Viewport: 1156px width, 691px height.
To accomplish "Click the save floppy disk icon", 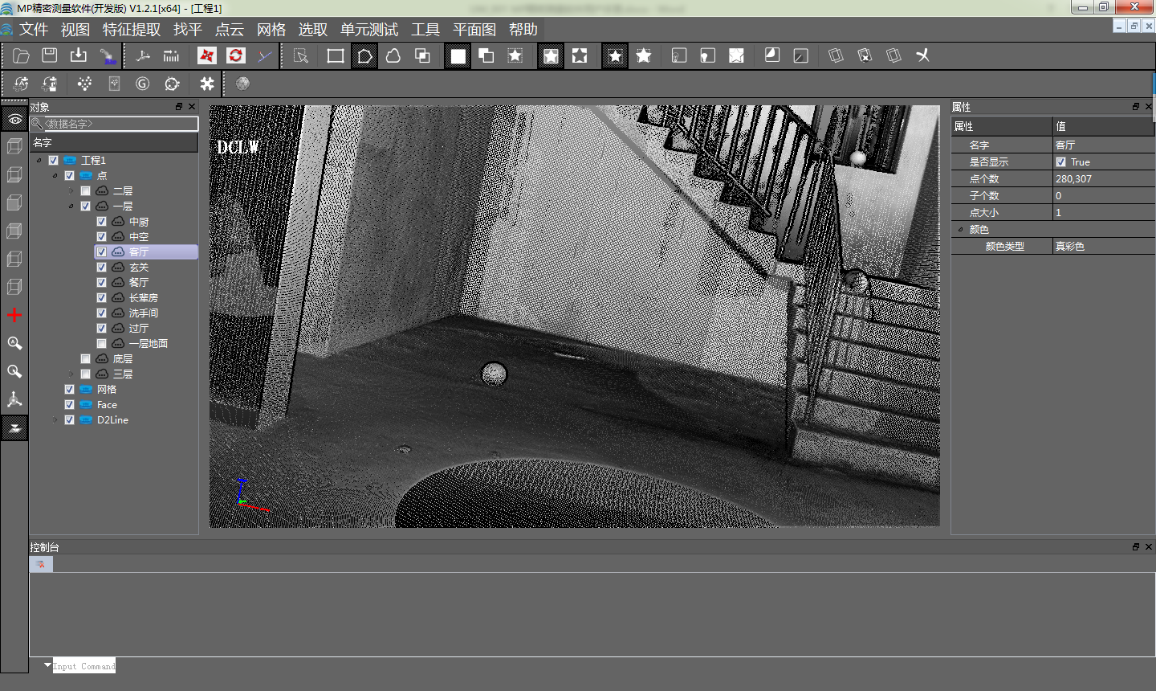I will click(49, 56).
